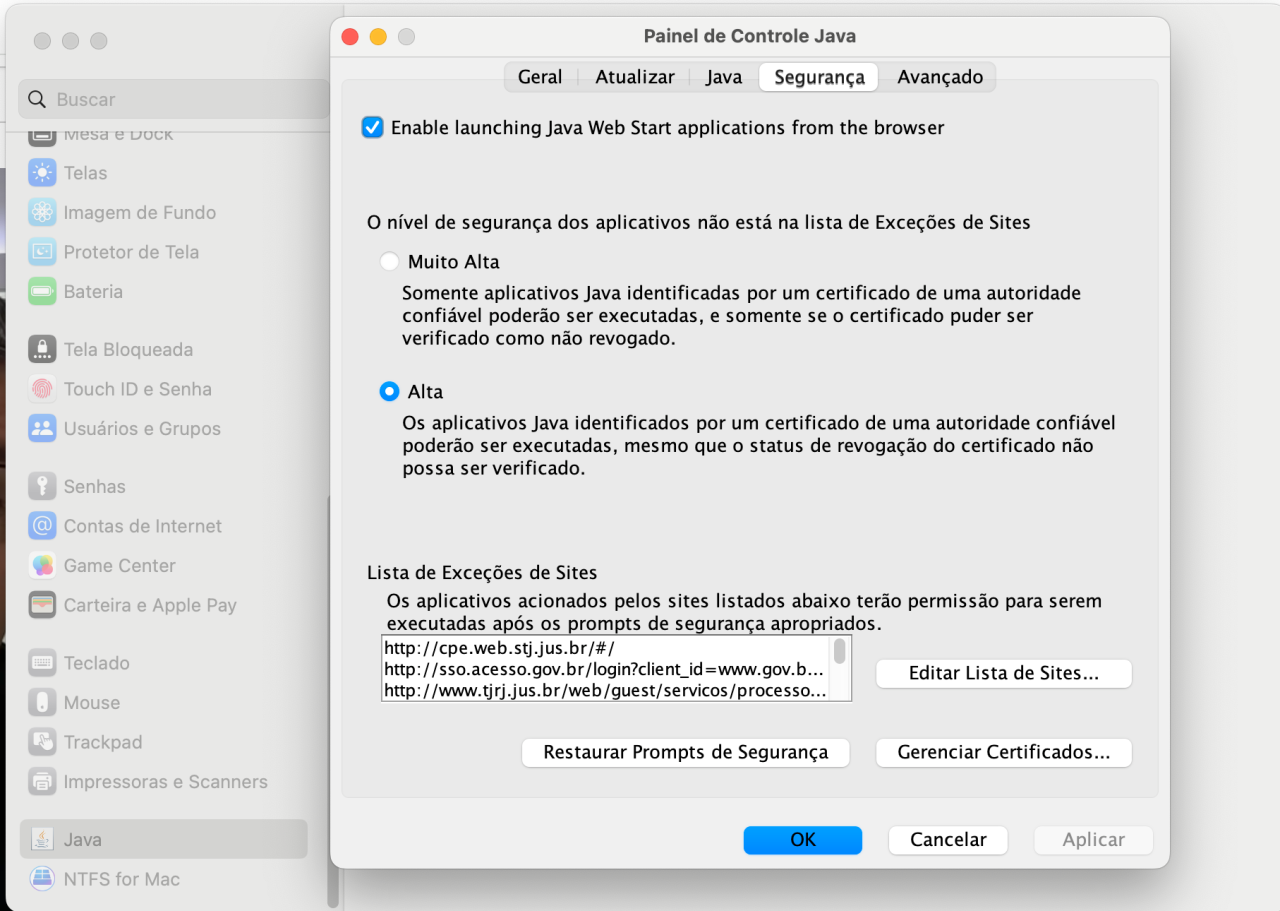This screenshot has width=1280, height=911.
Task: Open Impressoras e Scanners label
Action: click(x=166, y=782)
